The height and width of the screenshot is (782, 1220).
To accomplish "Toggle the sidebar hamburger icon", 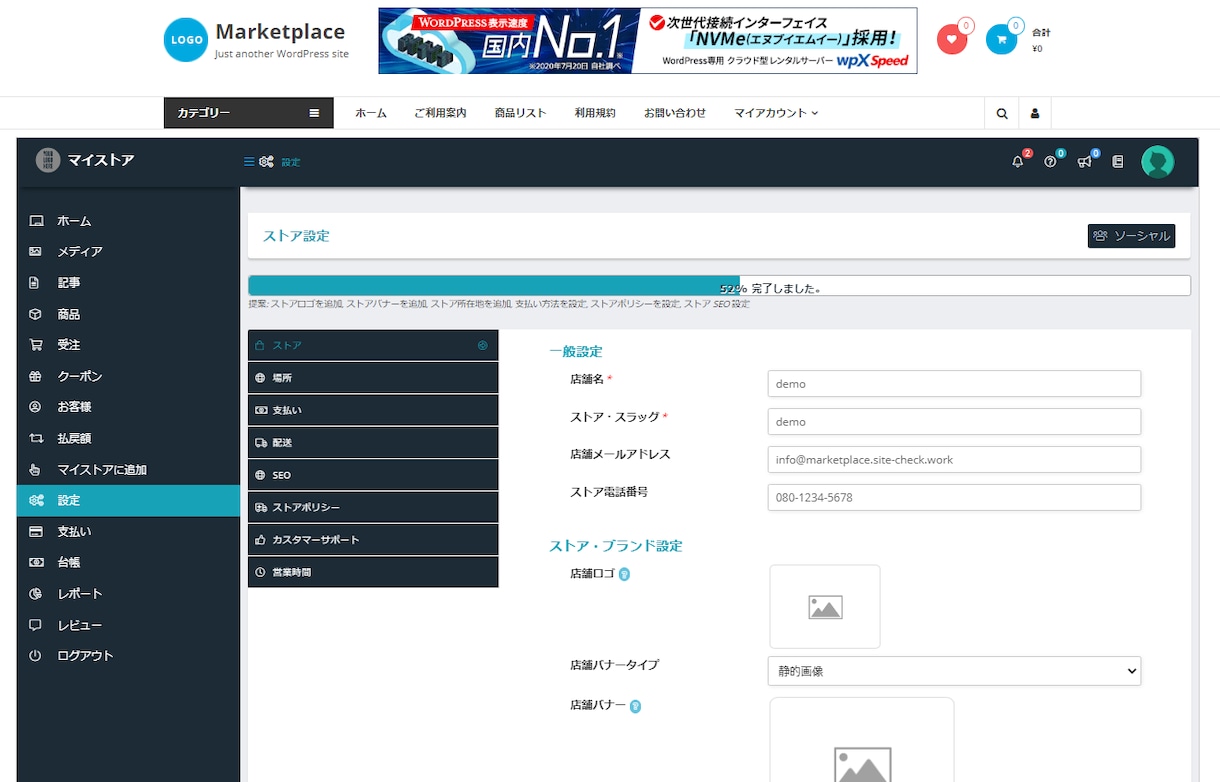I will click(x=249, y=162).
